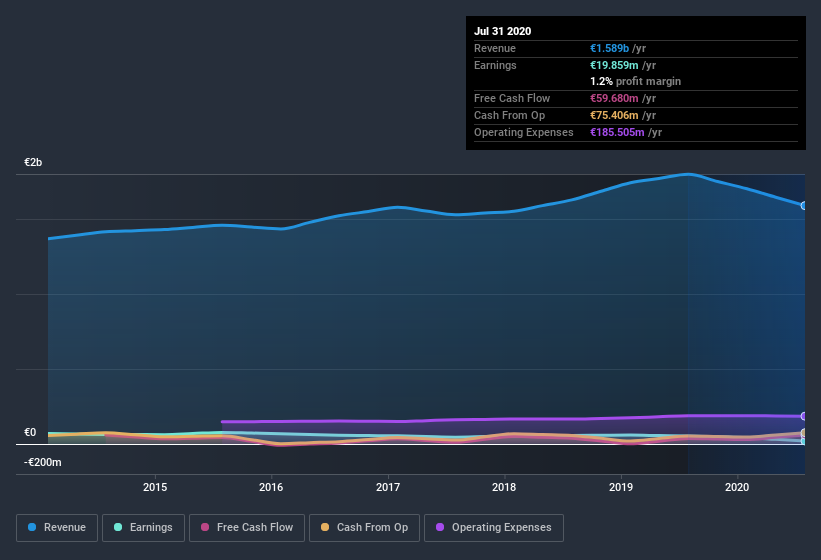Click the Operating Expenses purple endpoint marker
Image resolution: width=821 pixels, height=560 pixels.
coord(804,417)
